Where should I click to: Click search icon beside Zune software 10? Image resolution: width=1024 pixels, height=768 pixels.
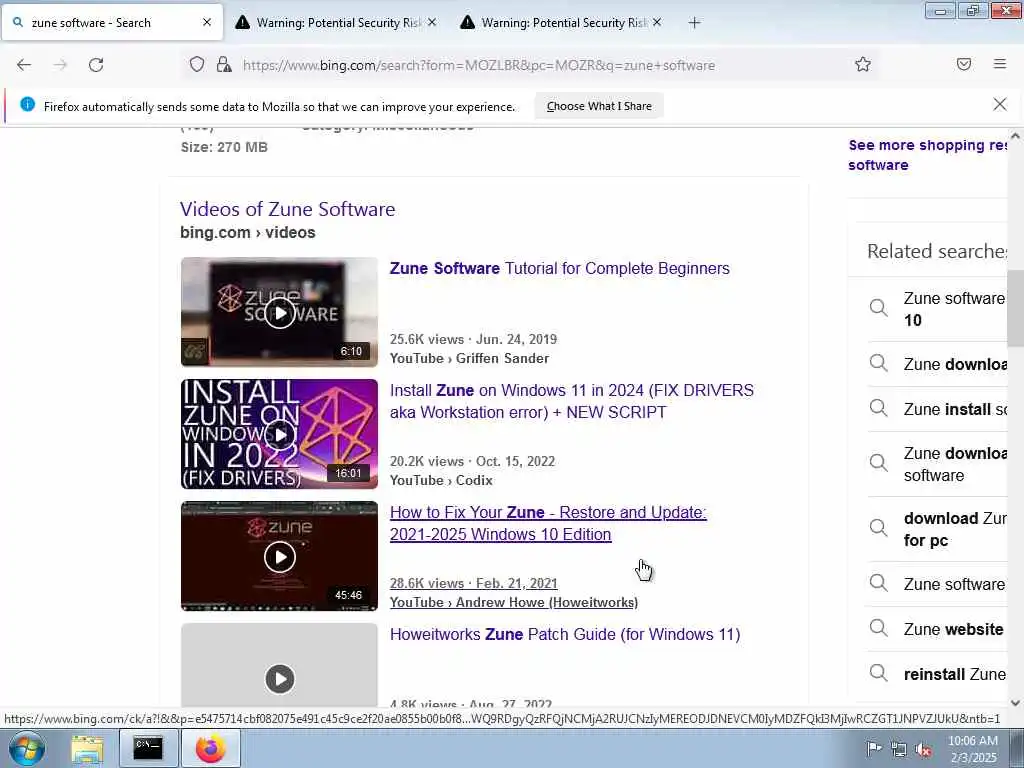(879, 308)
